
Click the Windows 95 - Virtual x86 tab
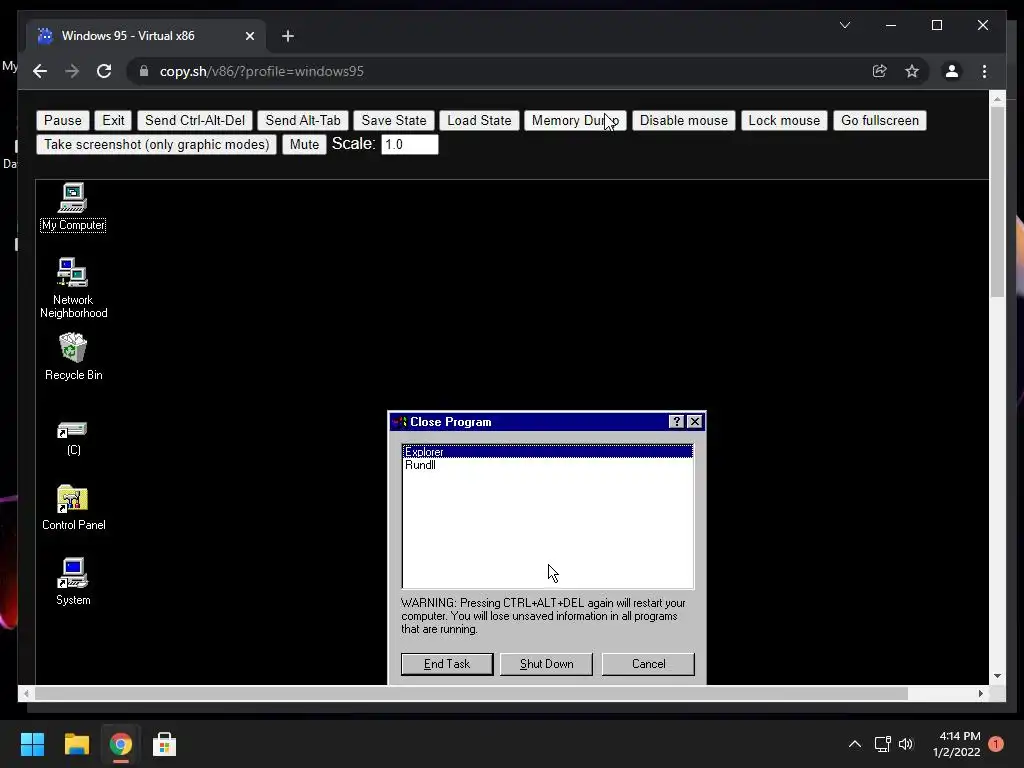point(146,36)
